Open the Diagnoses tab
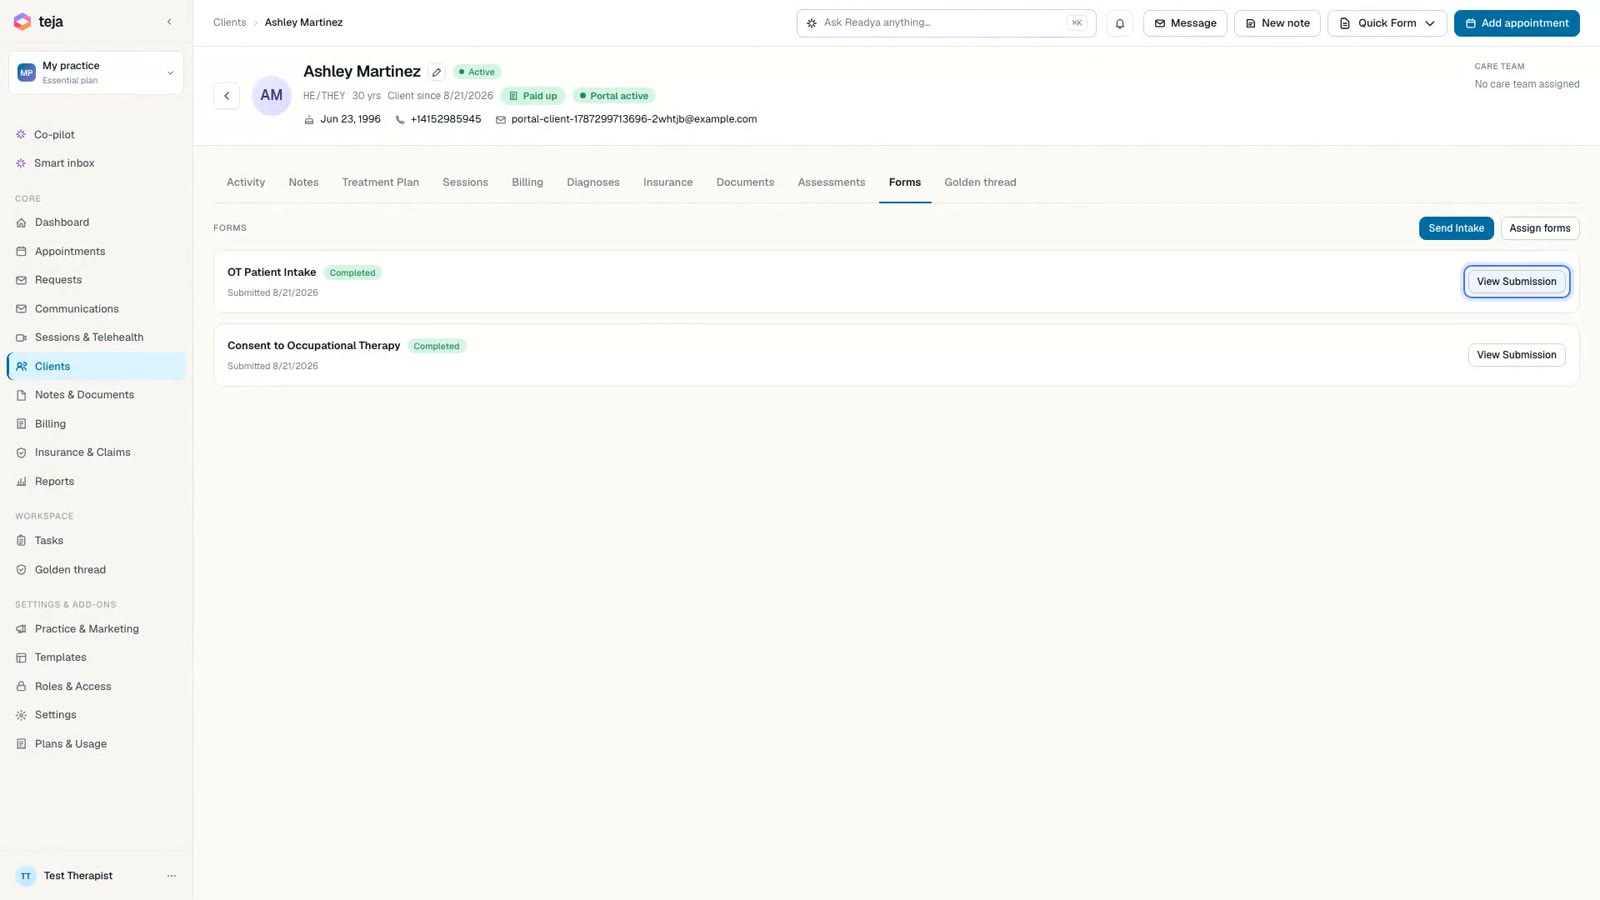The width and height of the screenshot is (1600, 900). [593, 182]
